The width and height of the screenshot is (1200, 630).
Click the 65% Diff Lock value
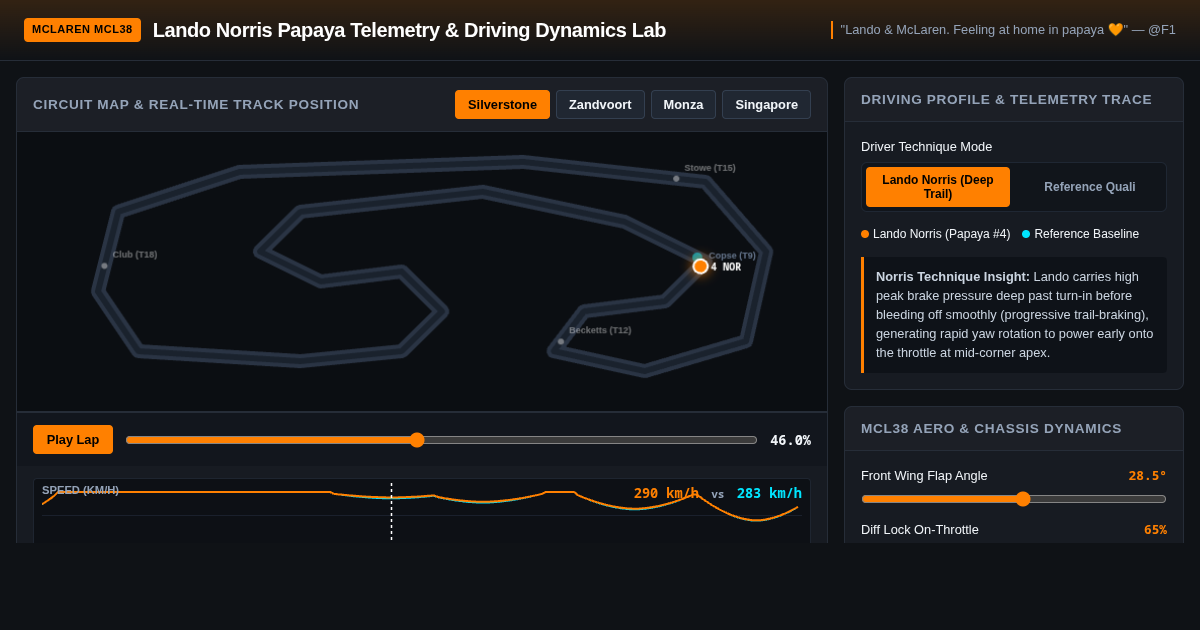tap(1155, 530)
